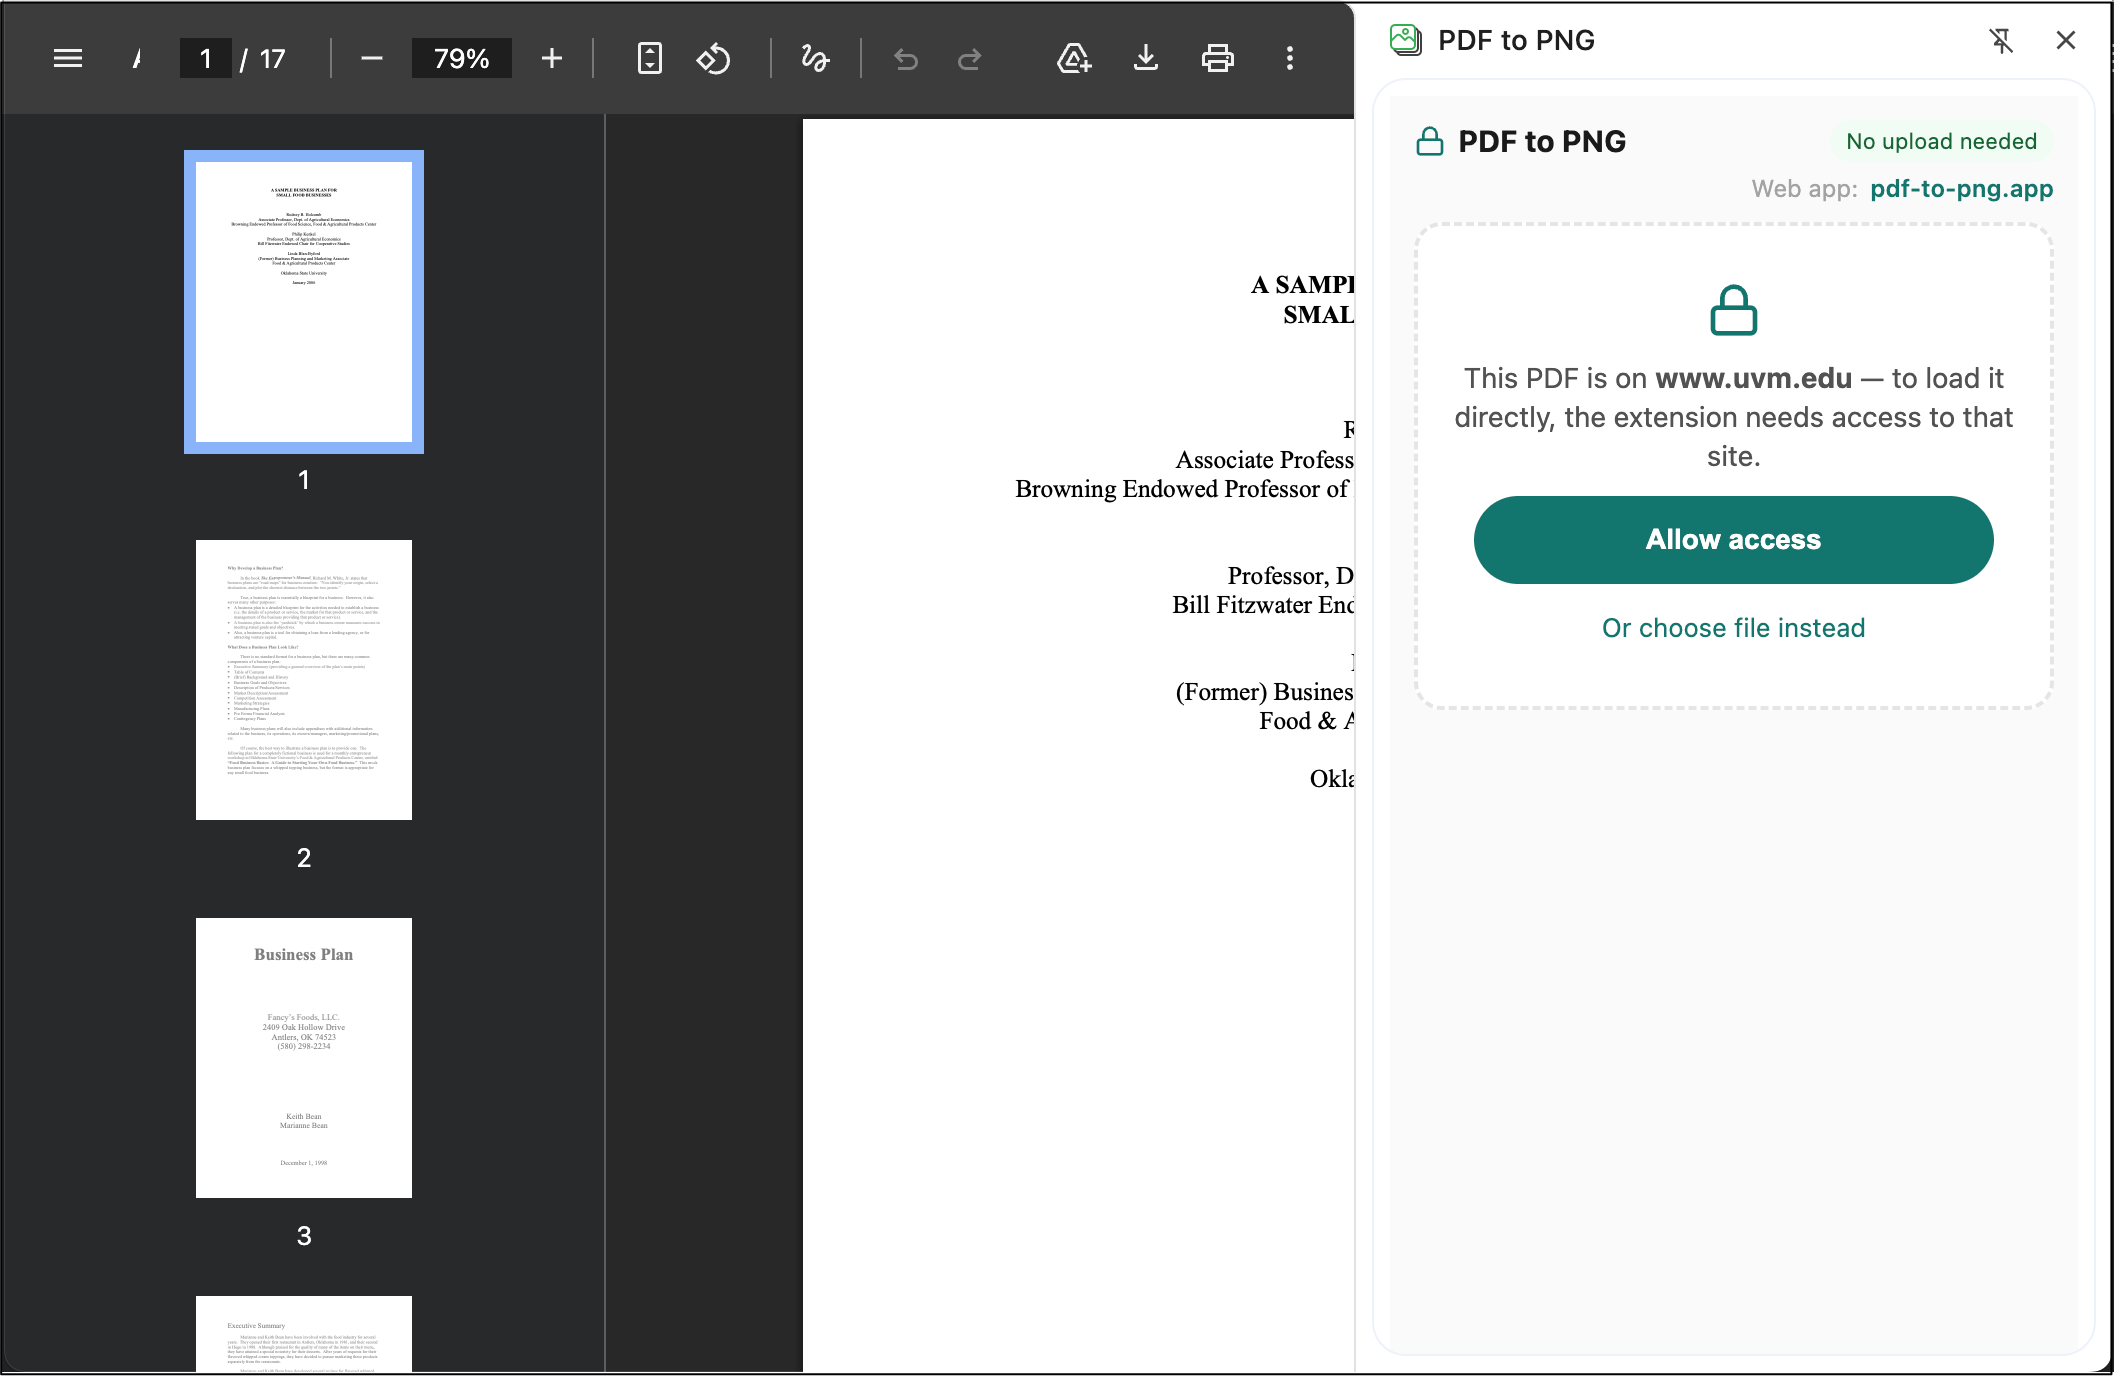Click the Allow access button

point(1733,539)
